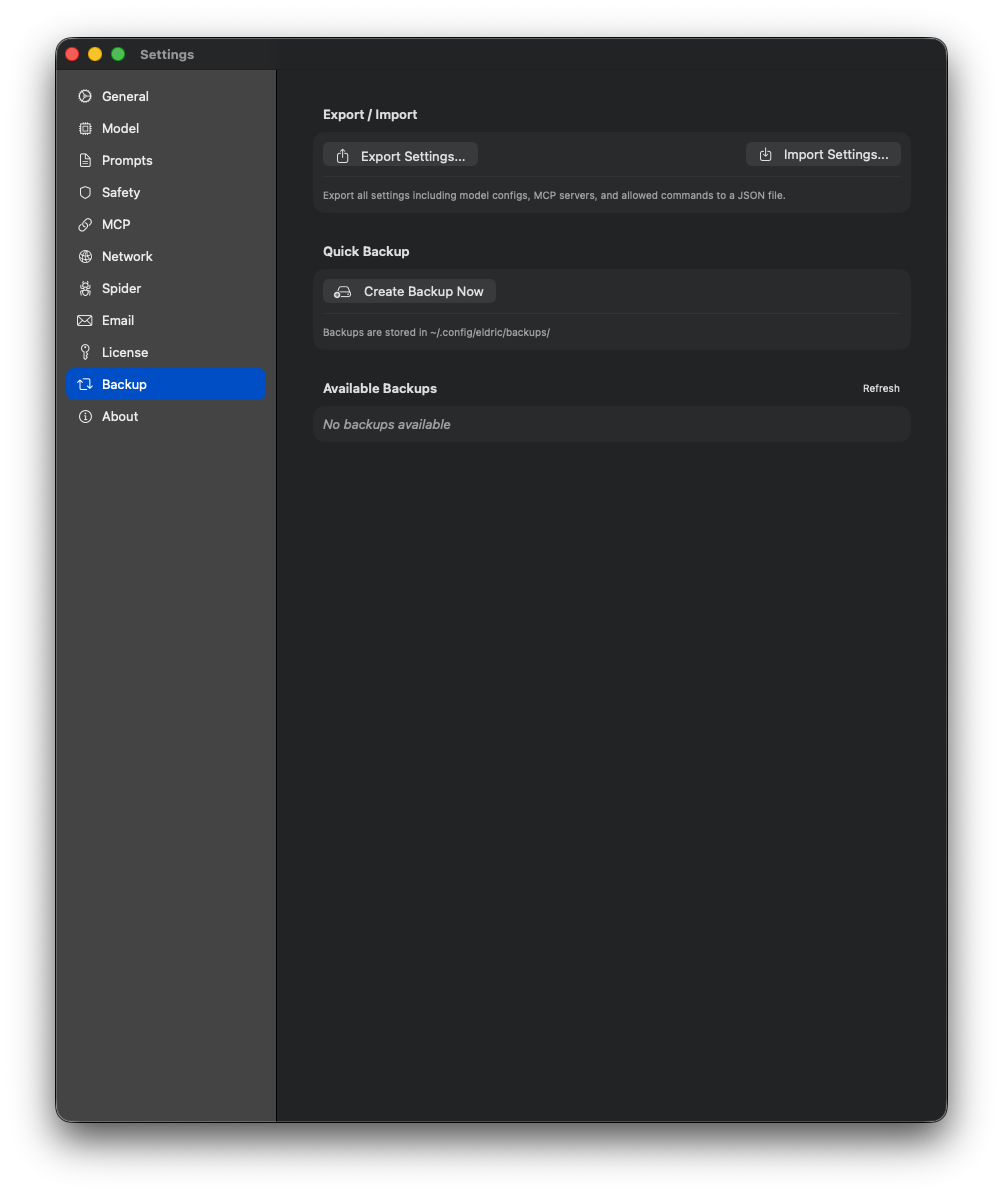1003x1196 pixels.
Task: Click the Backup sync-arrows icon
Action: 86,384
